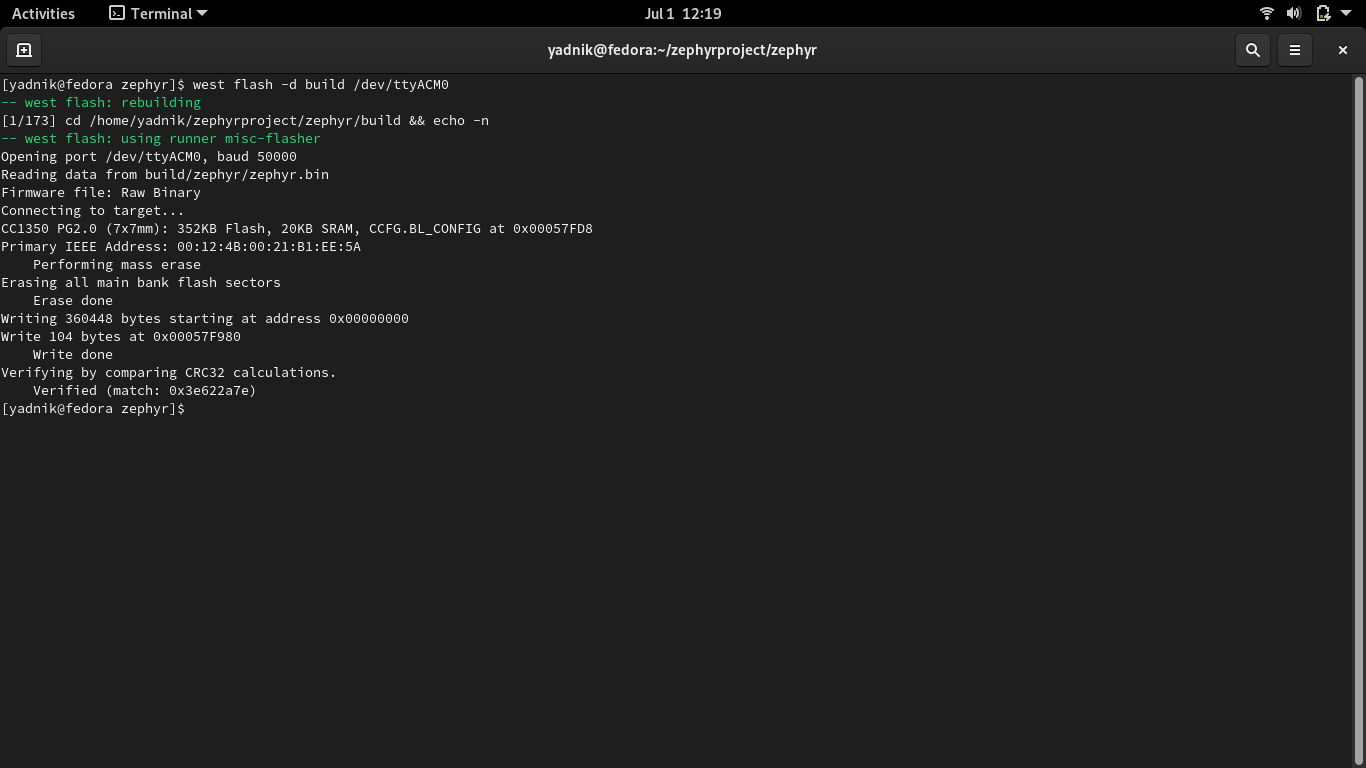Open the clock and calendar panel
1366x768 pixels.
coord(683,13)
